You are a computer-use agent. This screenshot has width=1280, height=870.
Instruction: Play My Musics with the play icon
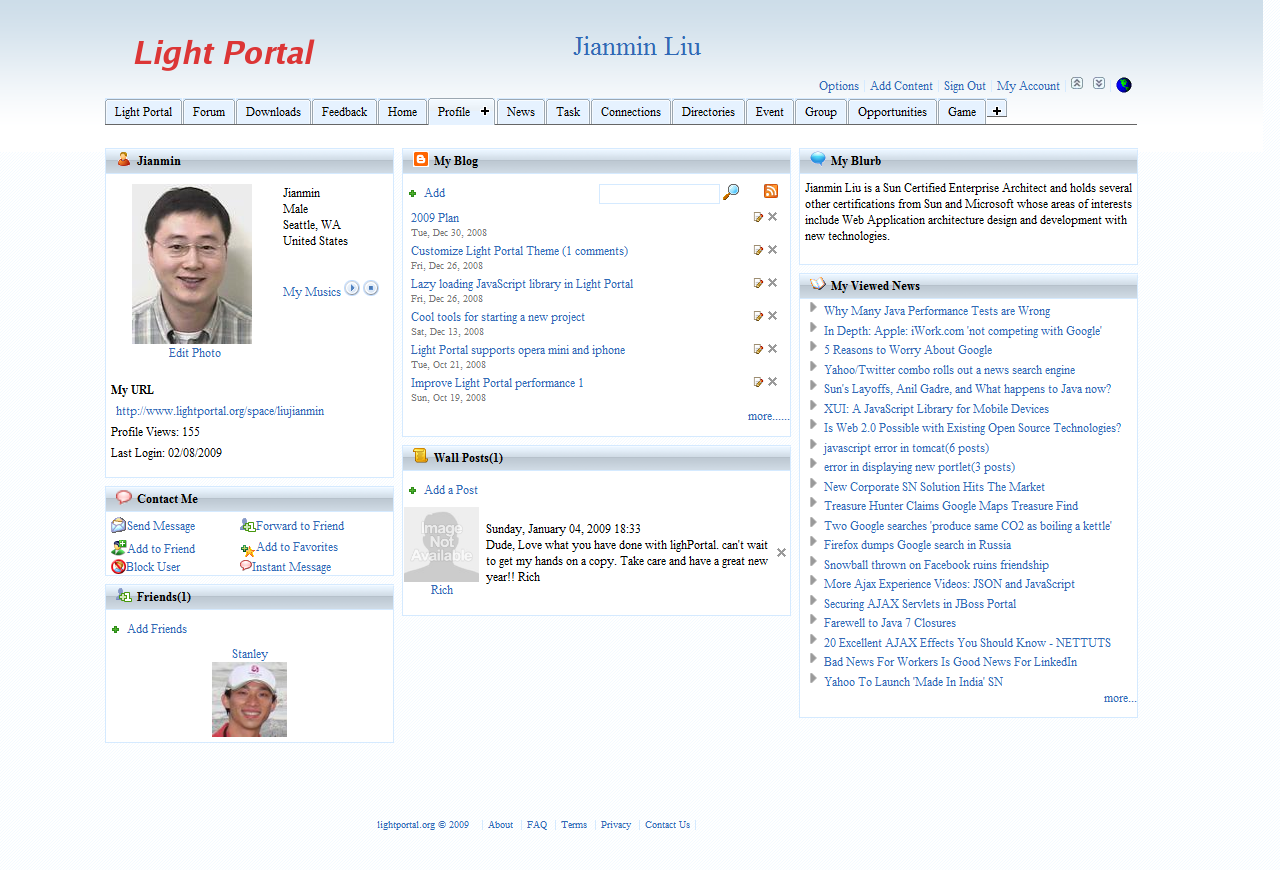coord(352,288)
